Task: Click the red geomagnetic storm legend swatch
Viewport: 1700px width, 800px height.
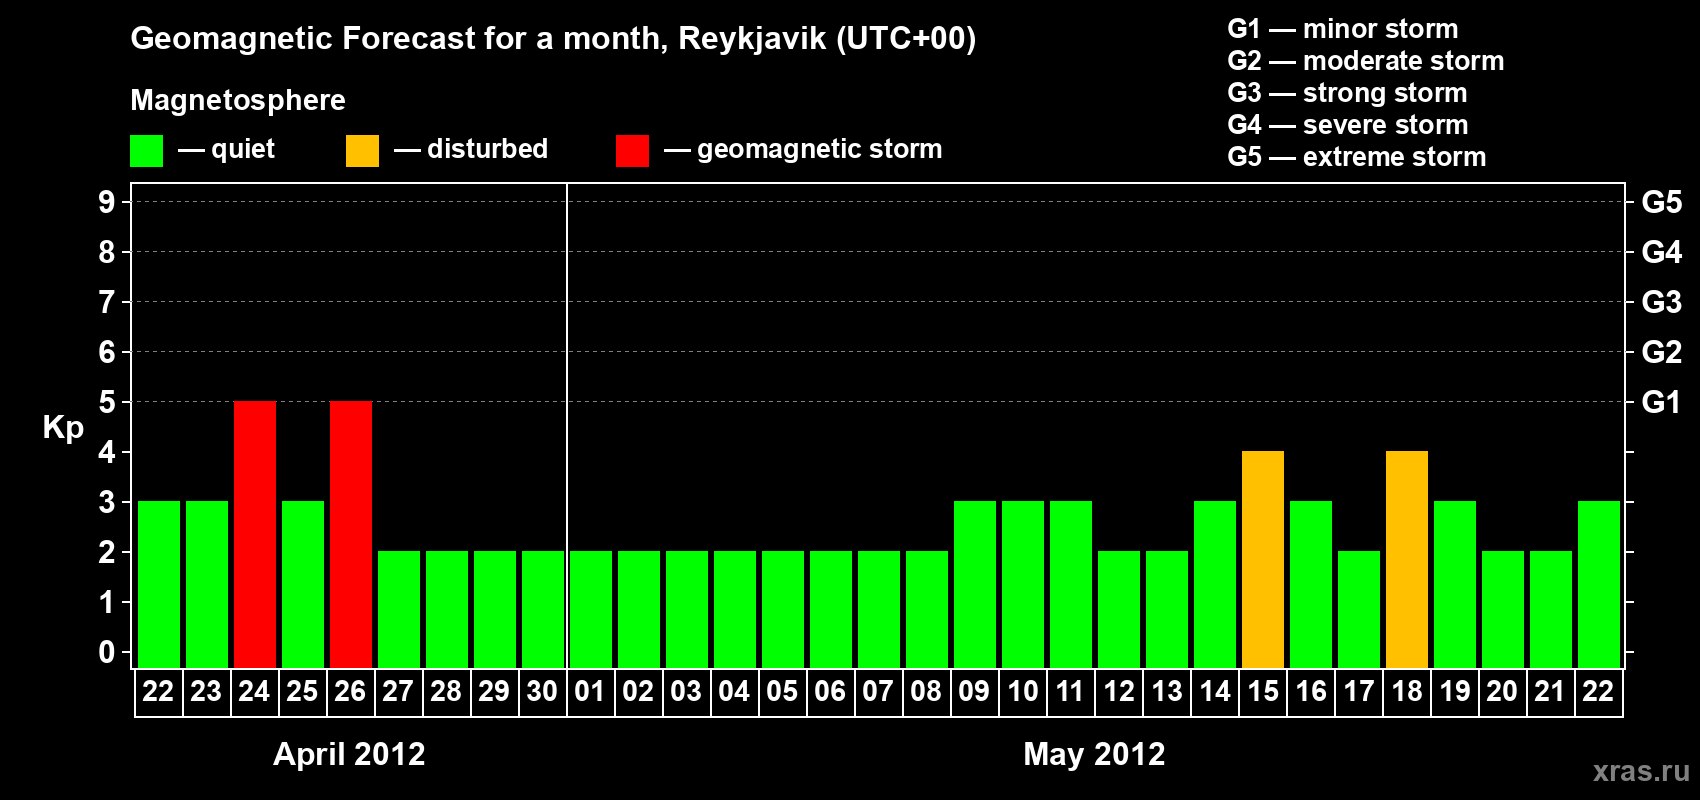Action: [632, 151]
